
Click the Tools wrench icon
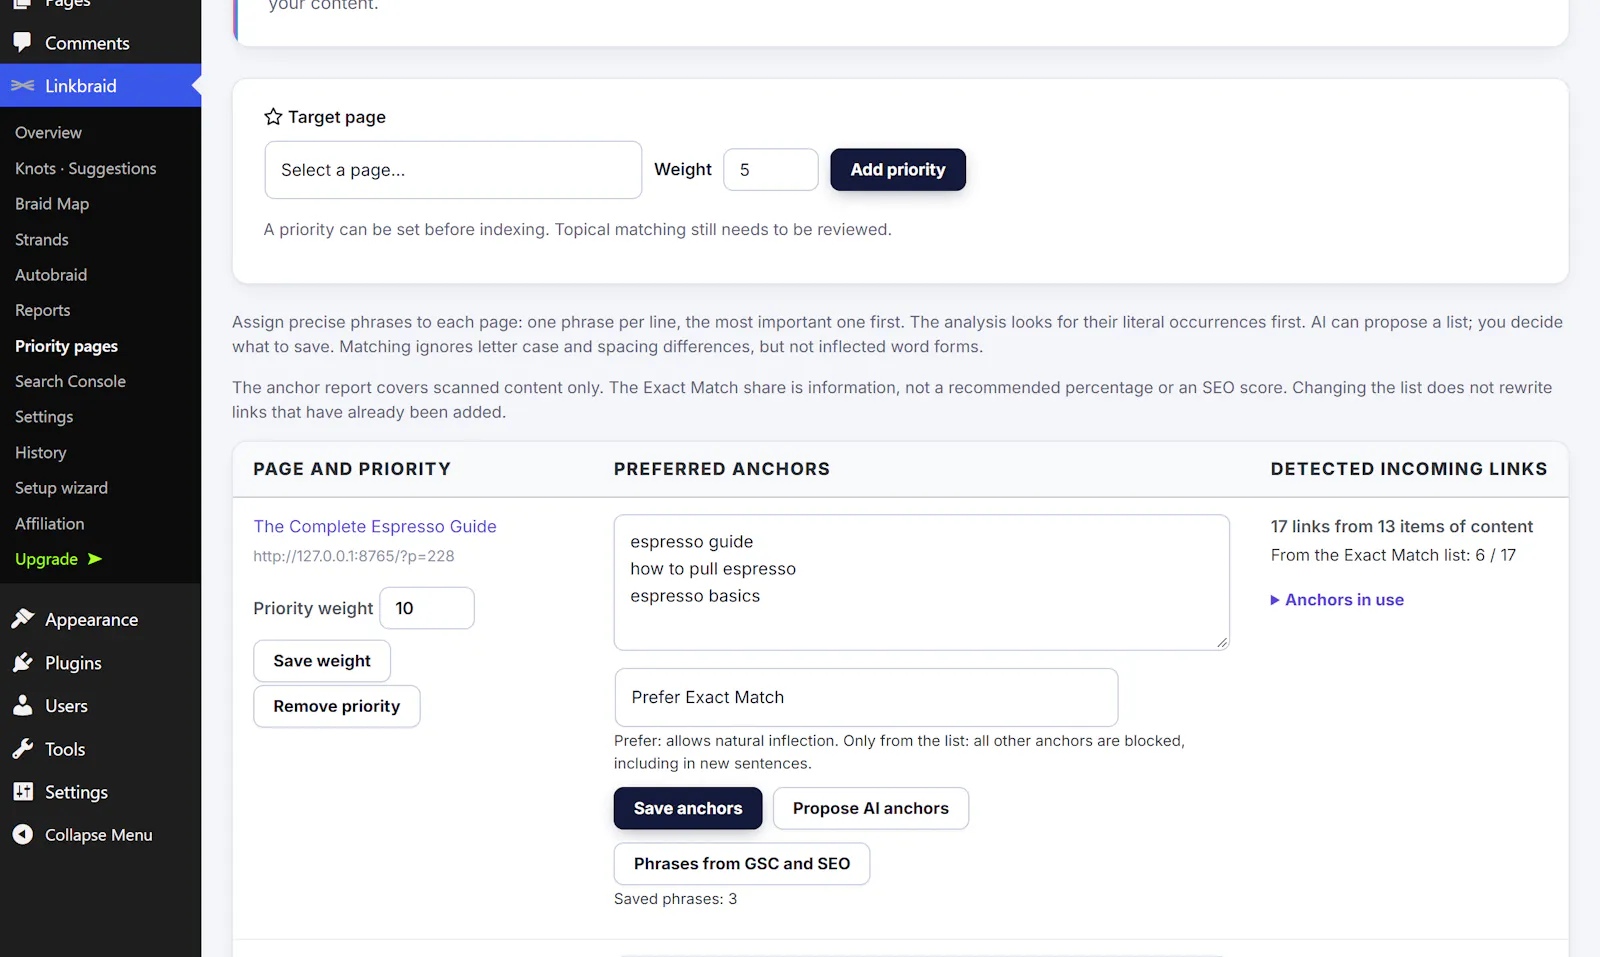click(x=22, y=748)
